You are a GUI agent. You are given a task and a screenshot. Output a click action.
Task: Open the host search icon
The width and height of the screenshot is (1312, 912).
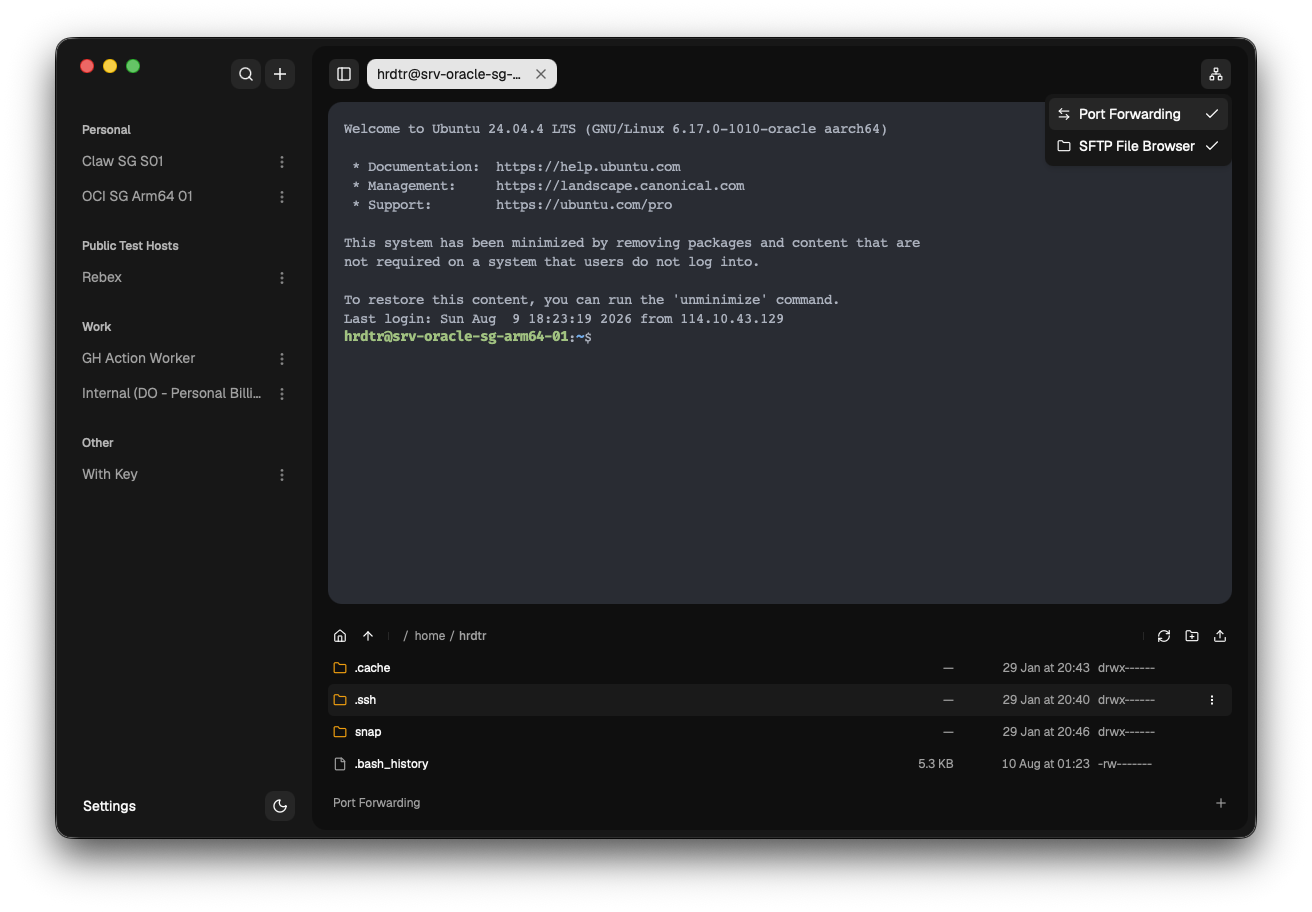click(x=246, y=74)
